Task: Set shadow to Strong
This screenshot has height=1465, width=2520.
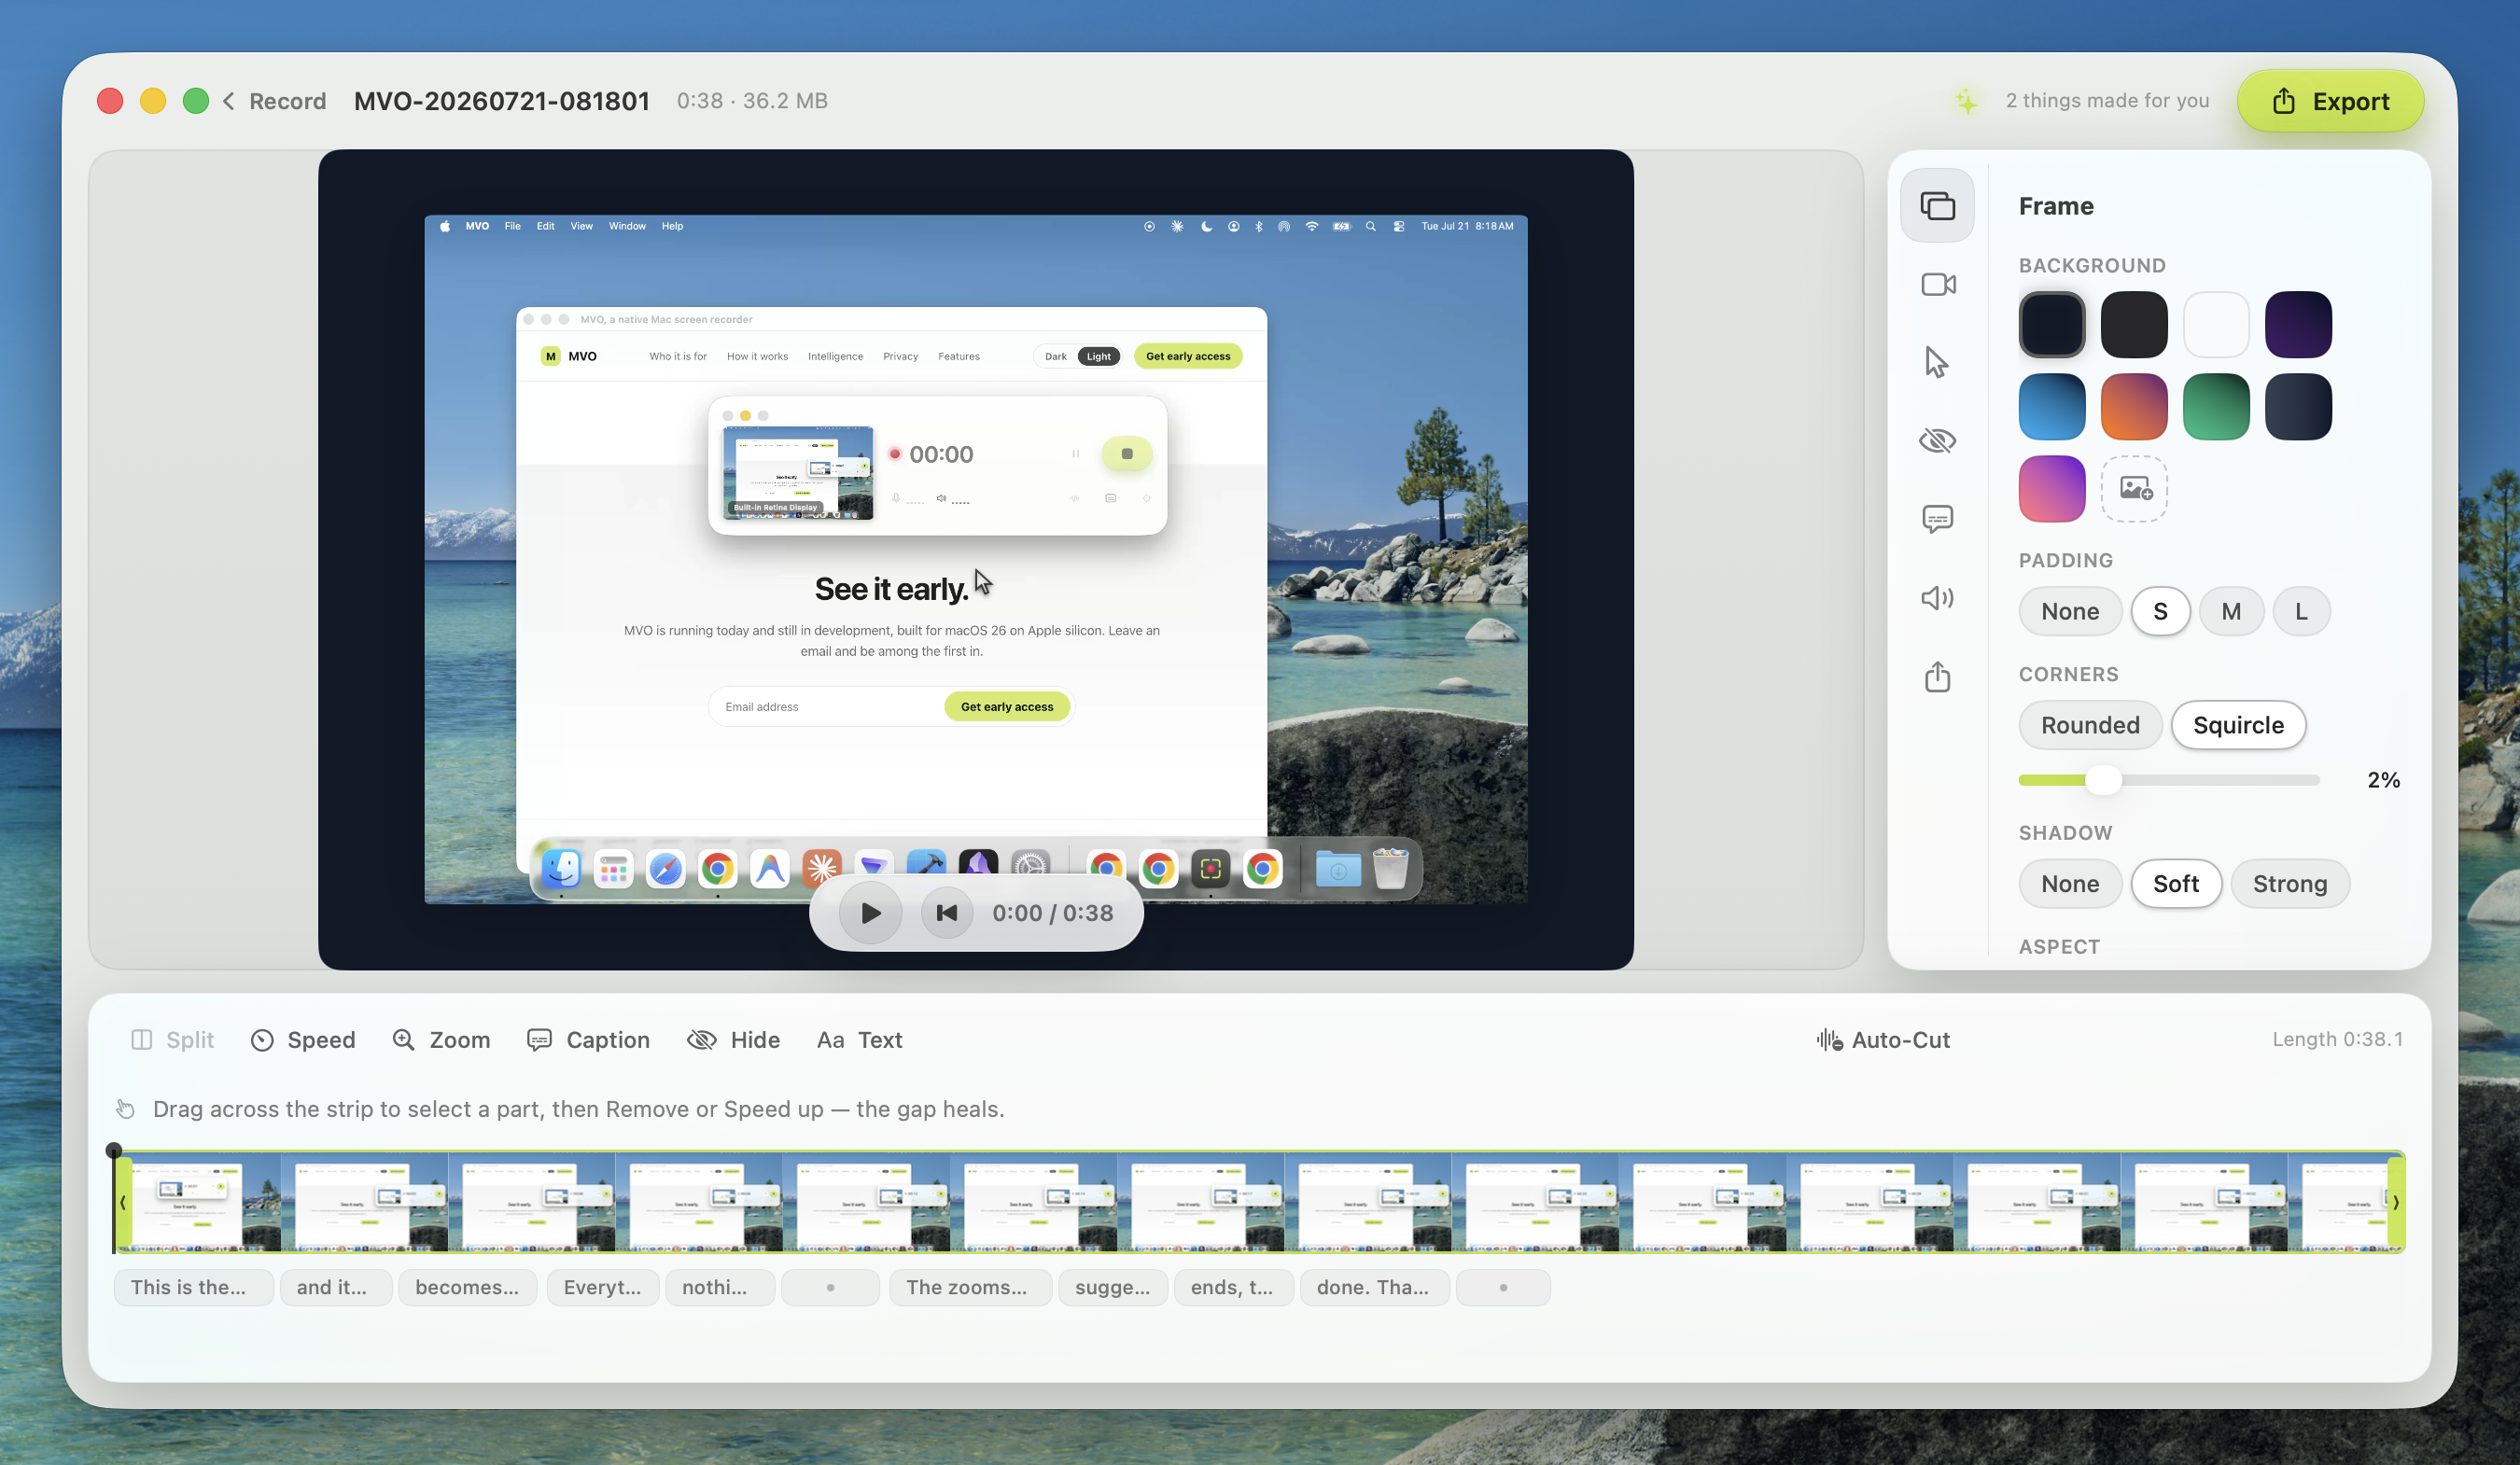Action: click(x=2289, y=884)
